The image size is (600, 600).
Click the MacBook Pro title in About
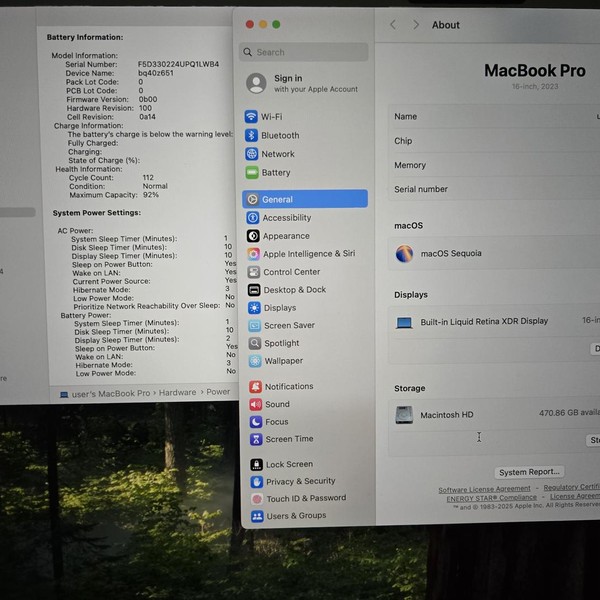(x=535, y=71)
